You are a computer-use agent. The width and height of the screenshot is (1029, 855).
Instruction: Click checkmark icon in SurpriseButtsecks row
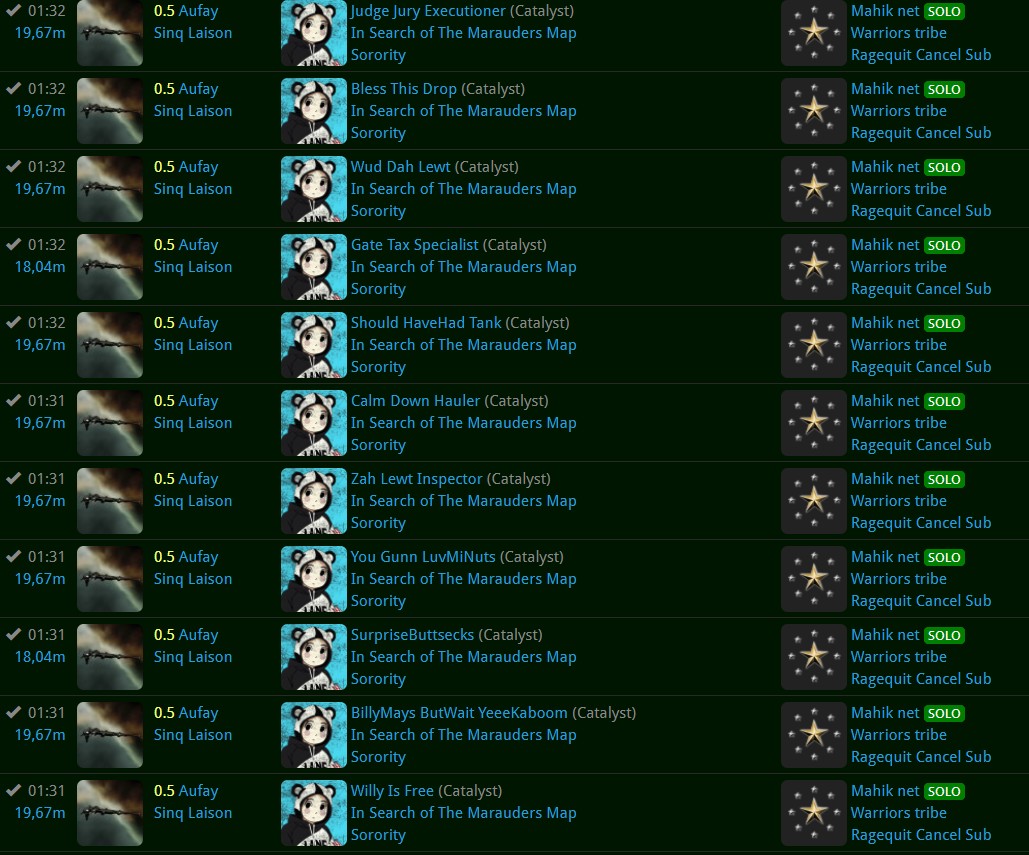tap(14, 635)
